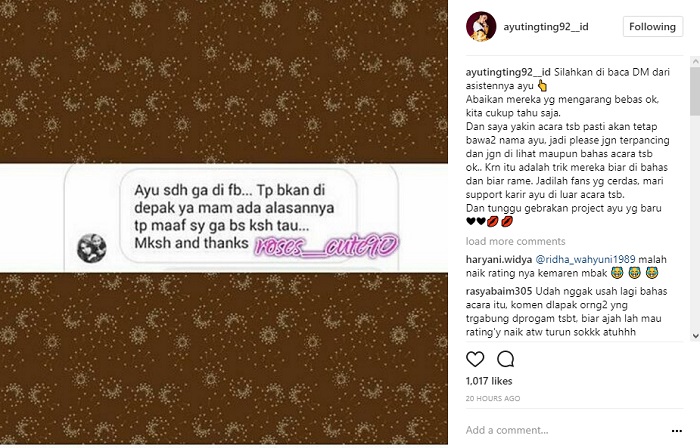Click the DM message bubble image
Screen dimensions: 700x448
tap(238, 217)
